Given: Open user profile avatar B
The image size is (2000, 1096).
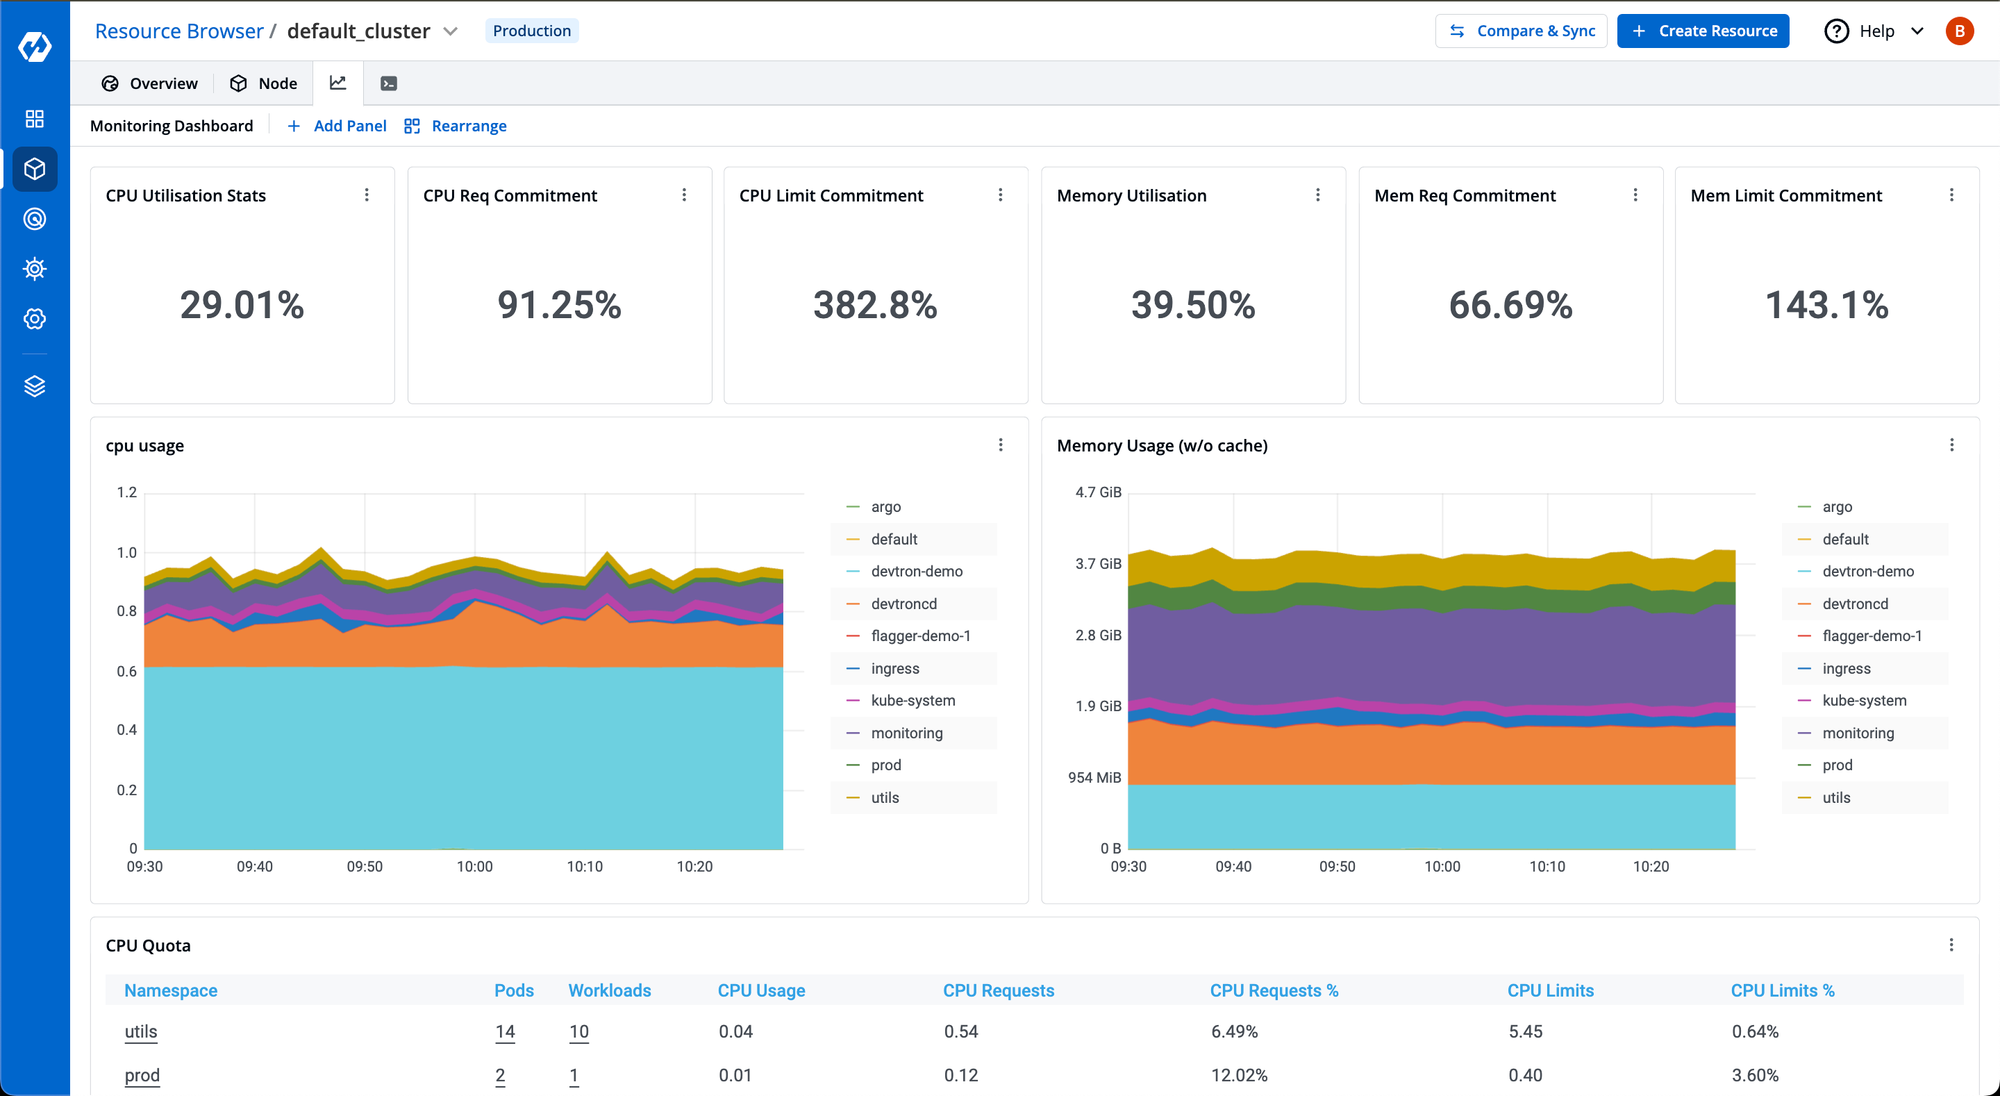Looking at the screenshot, I should [x=1960, y=31].
